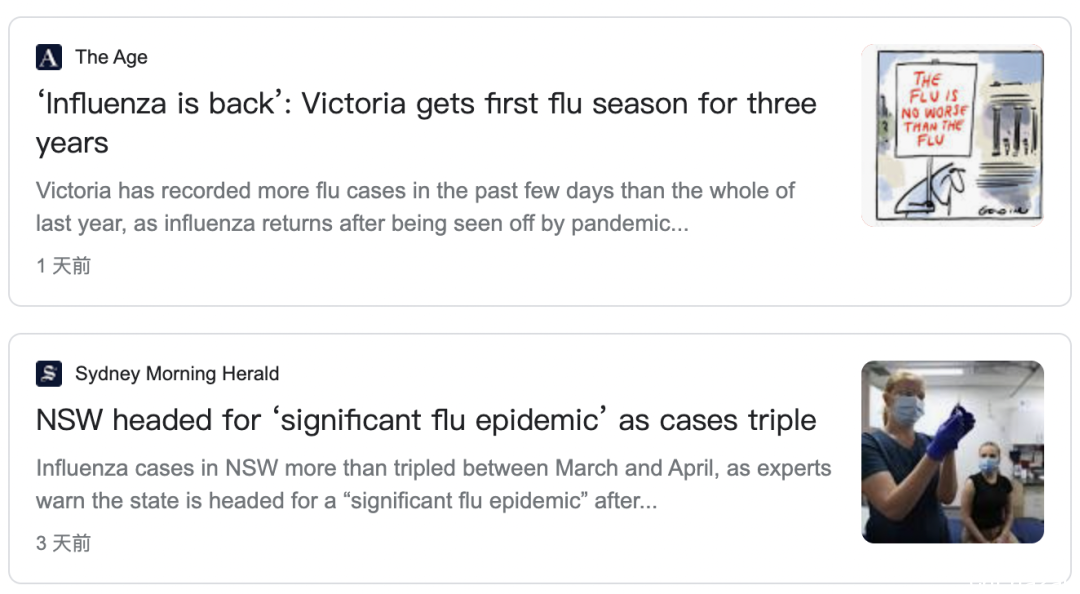Screen dimensions: 1080x594
Task: Click the Sydney Morning Herald logo icon
Action: tap(49, 373)
